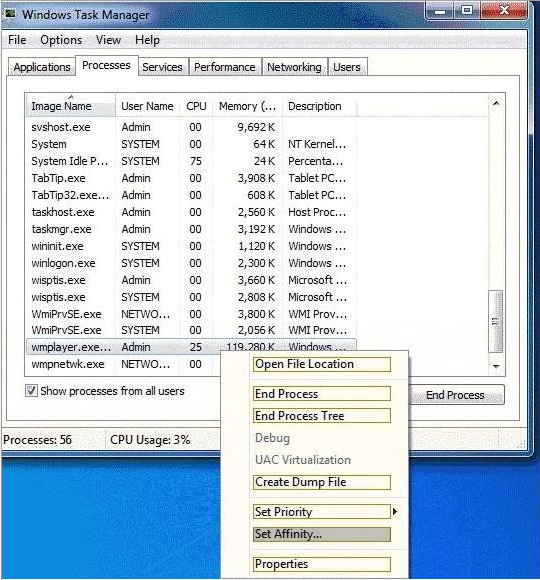Choose Open File Location from context menu
Screen dimensions: 540x580
pos(321,364)
